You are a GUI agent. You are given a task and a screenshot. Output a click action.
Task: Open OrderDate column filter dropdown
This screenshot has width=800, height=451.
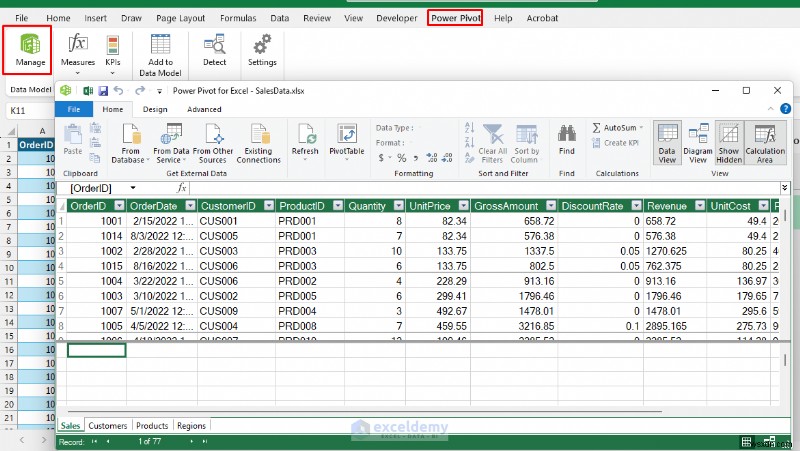(190, 206)
